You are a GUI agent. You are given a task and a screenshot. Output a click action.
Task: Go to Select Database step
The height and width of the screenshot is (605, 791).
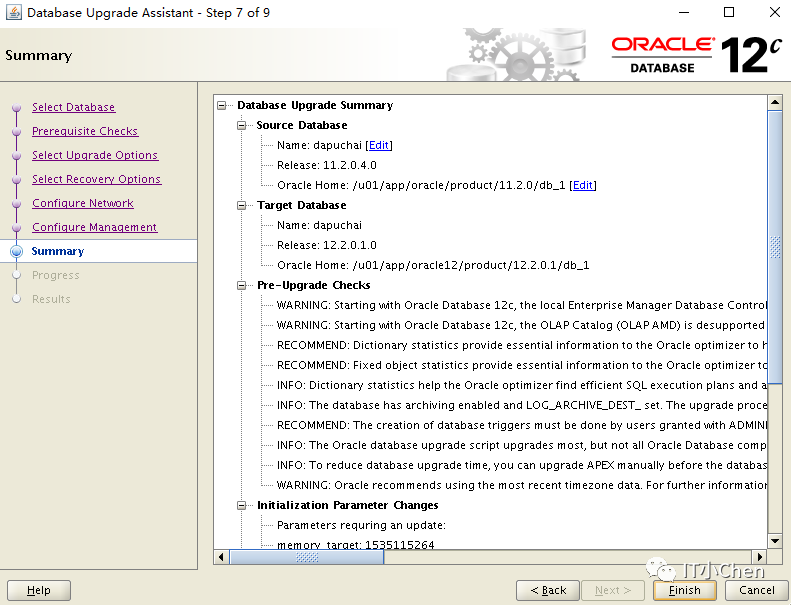click(x=74, y=107)
